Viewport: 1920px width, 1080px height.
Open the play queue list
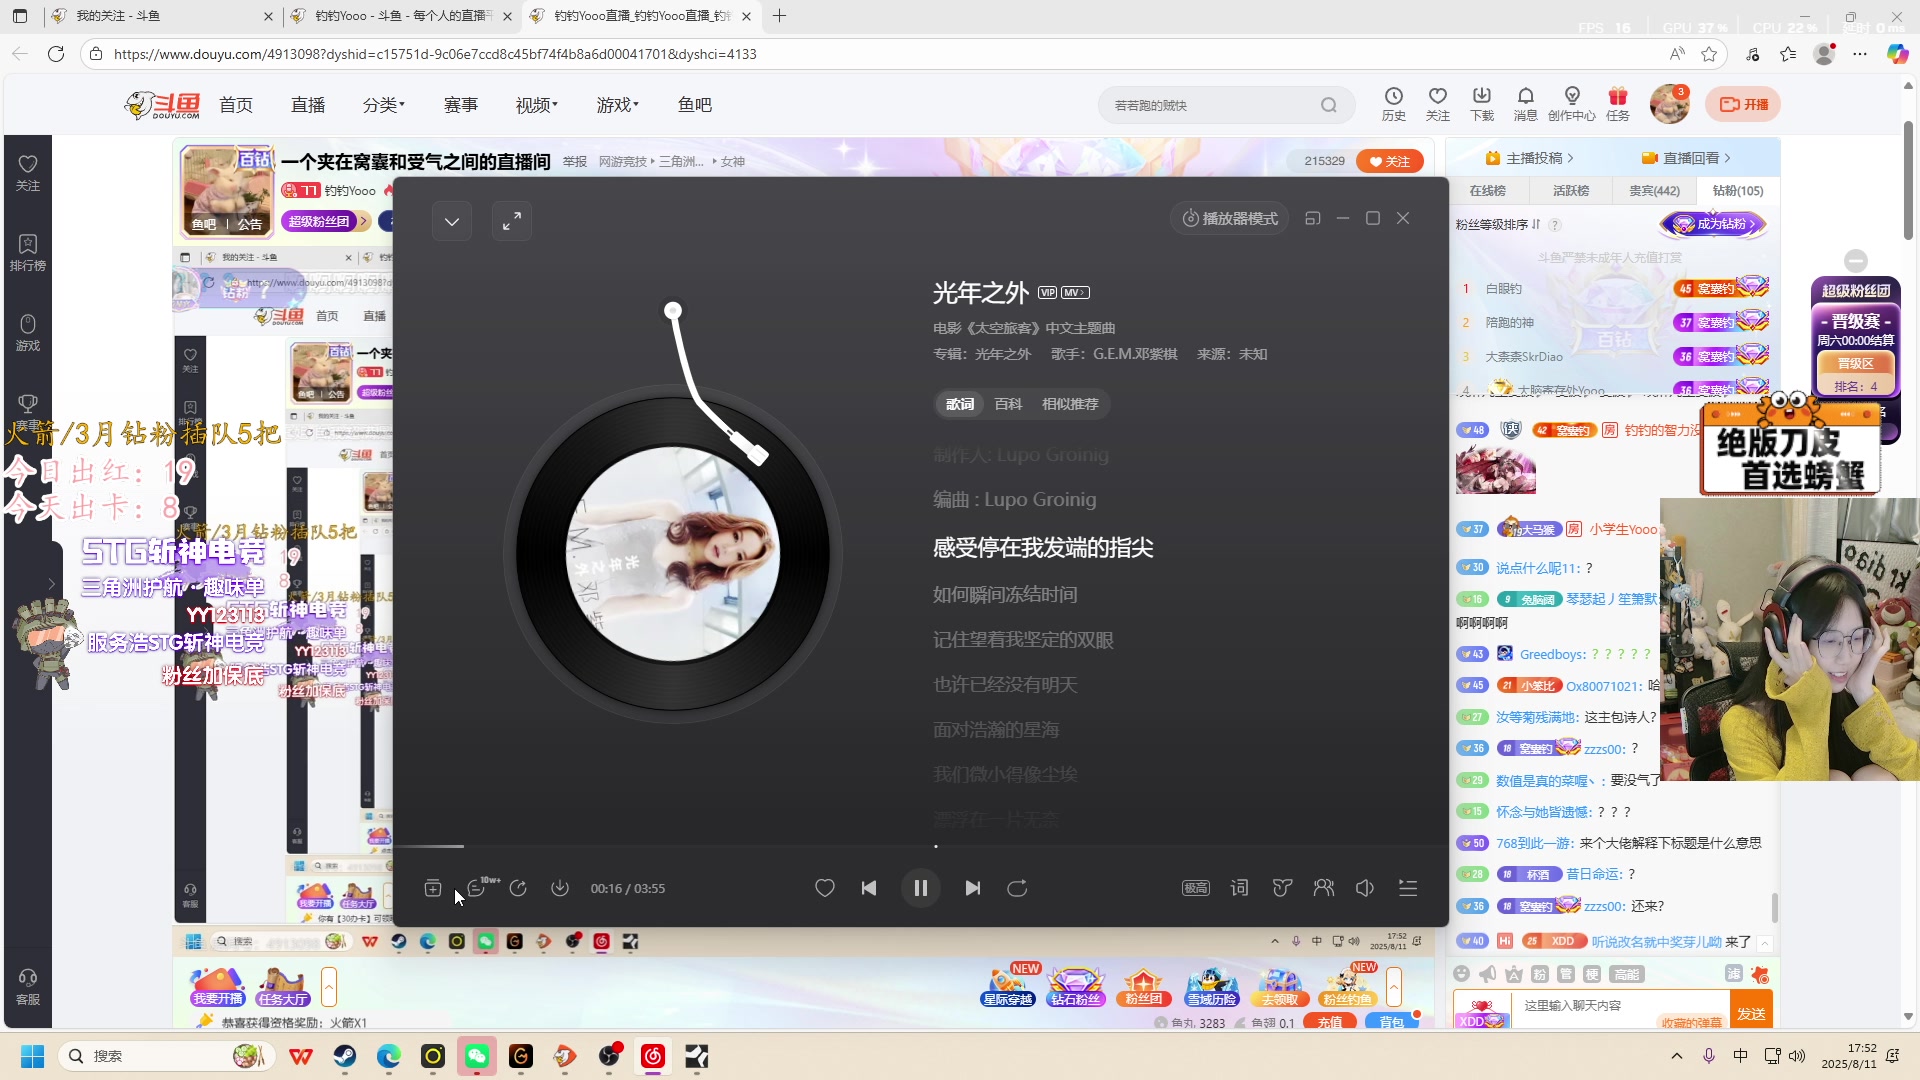pos(1408,888)
